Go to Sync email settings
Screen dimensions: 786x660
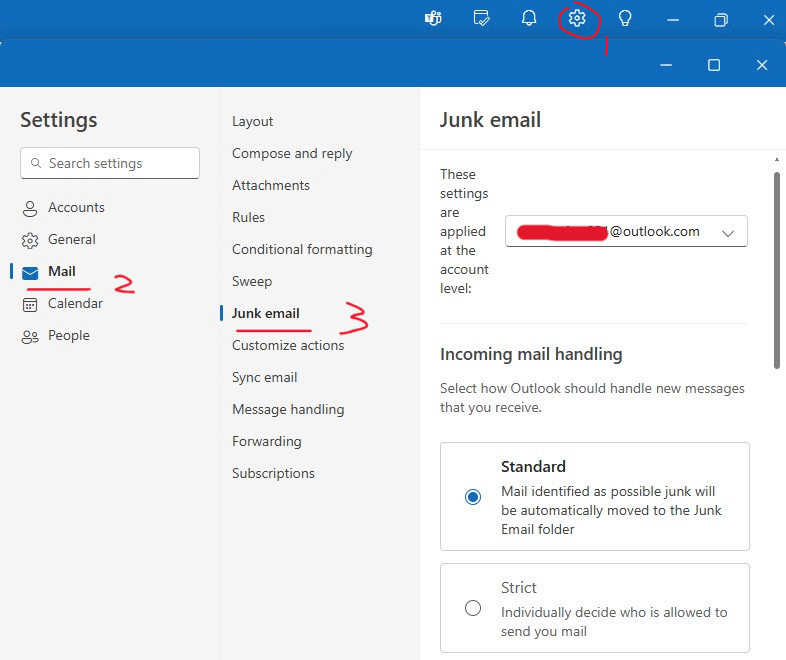[264, 377]
